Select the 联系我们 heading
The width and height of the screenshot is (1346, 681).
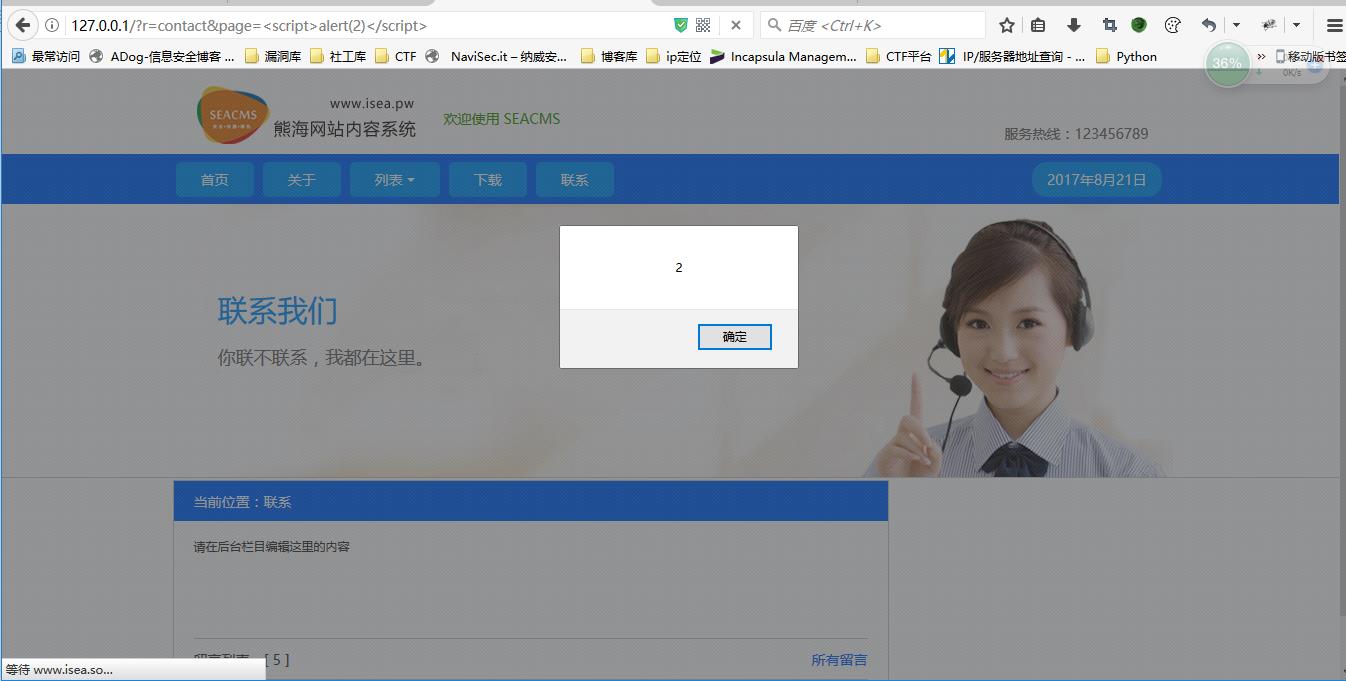[277, 311]
